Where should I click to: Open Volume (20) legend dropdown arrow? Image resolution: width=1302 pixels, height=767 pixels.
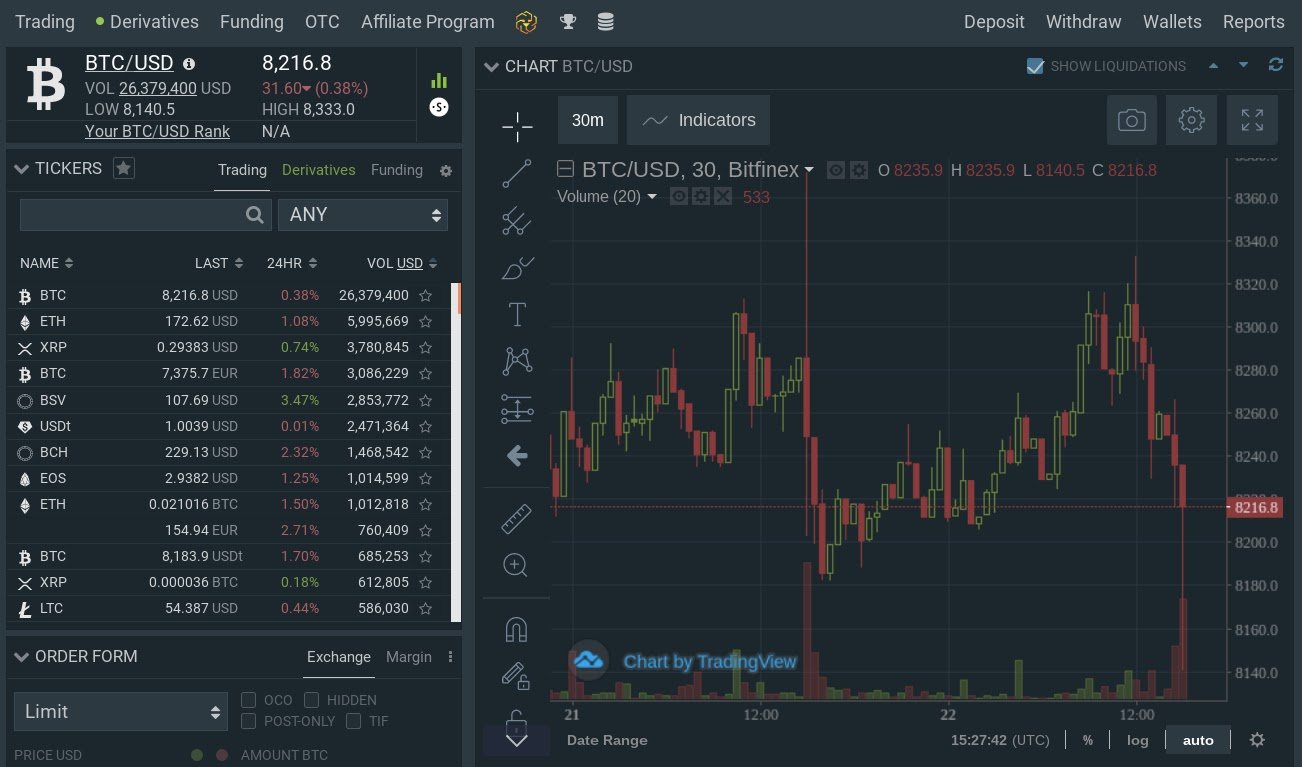click(652, 196)
